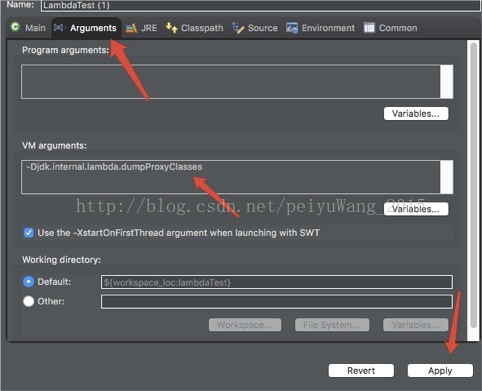This screenshot has height=391, width=482.
Task: Click Variables button under Working directory
Action: coord(416,325)
